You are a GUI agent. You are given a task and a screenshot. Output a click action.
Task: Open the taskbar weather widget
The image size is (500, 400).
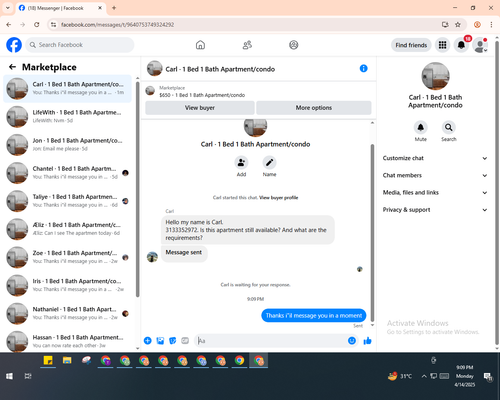[400, 376]
